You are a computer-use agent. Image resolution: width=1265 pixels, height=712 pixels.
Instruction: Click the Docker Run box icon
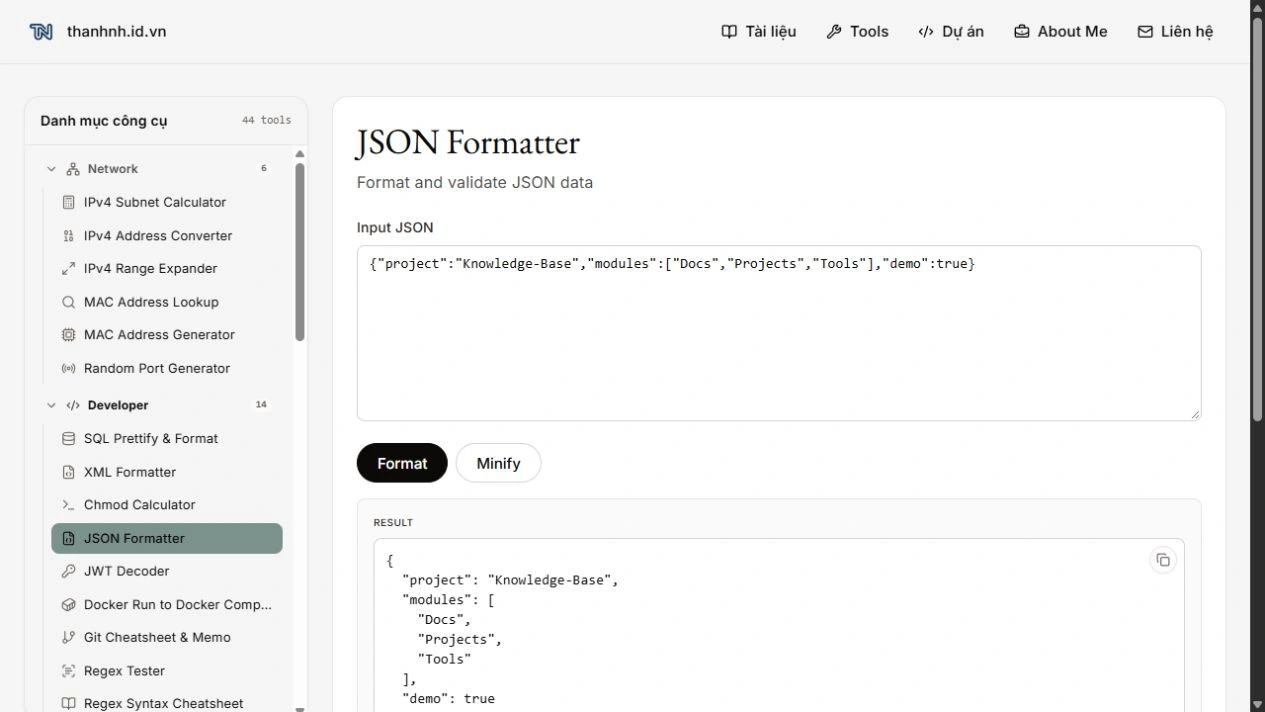coord(68,605)
